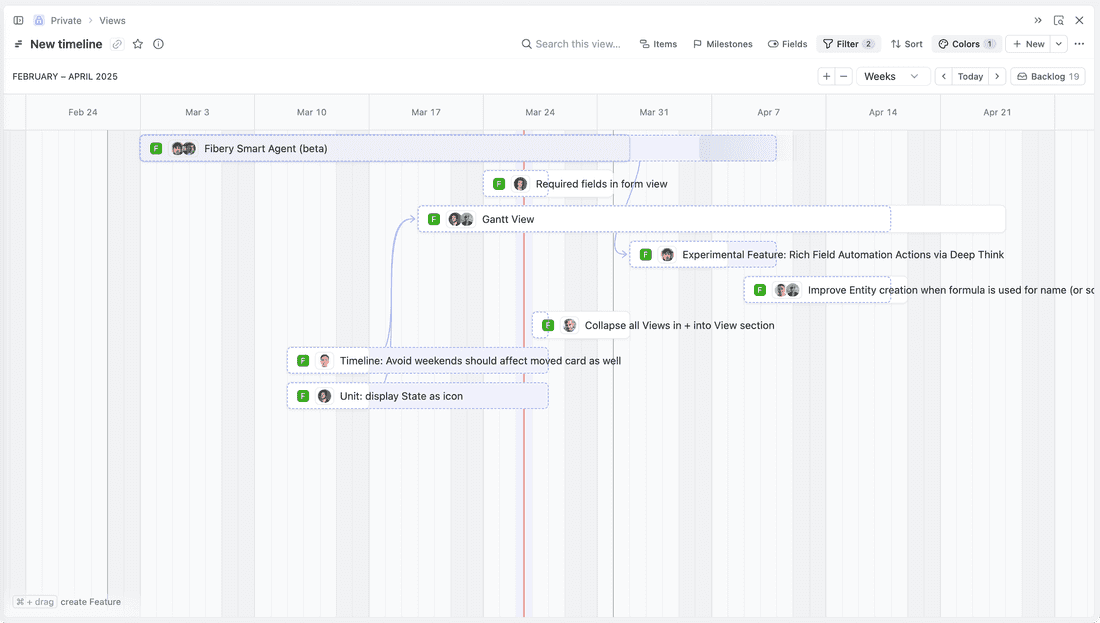Create a new item with New button
The image size is (1100, 623).
[1029, 43]
